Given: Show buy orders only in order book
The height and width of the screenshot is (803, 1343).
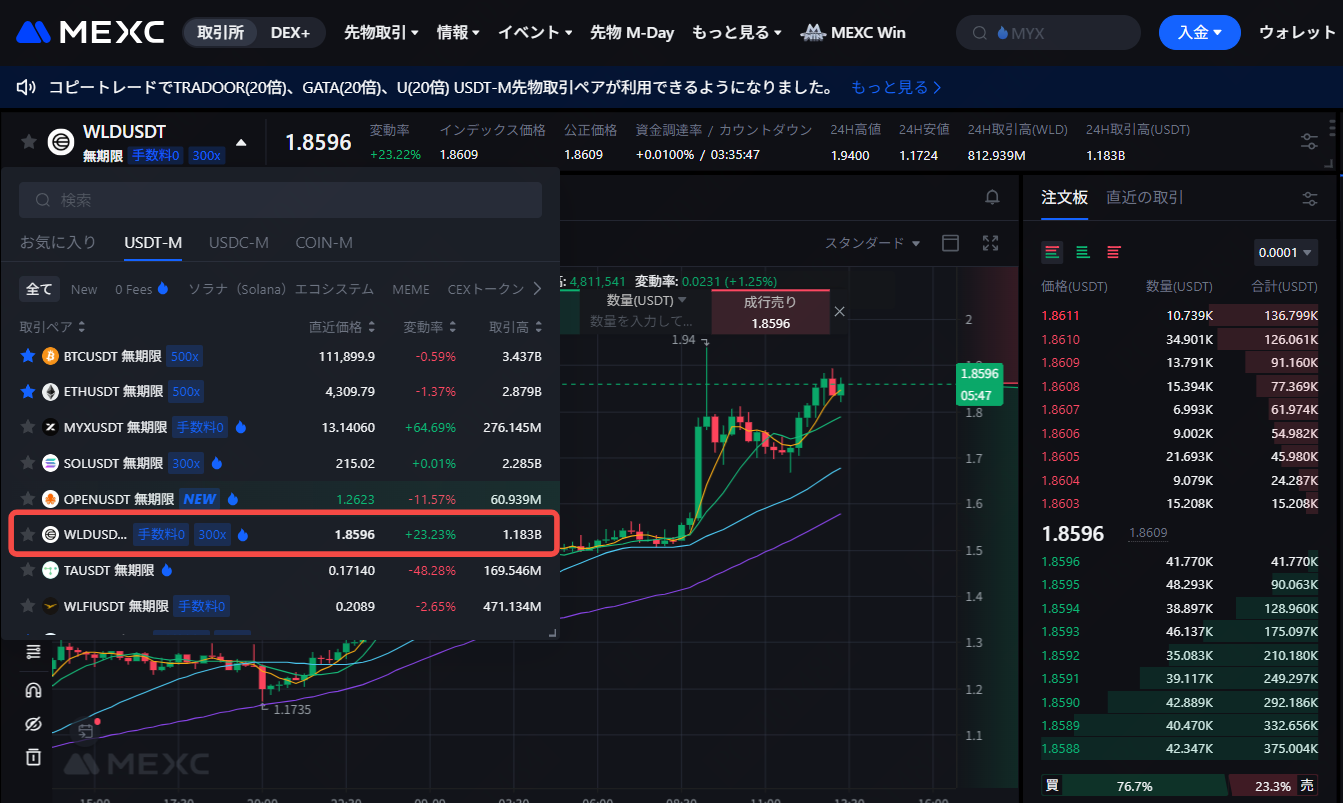Looking at the screenshot, I should click(x=1082, y=252).
